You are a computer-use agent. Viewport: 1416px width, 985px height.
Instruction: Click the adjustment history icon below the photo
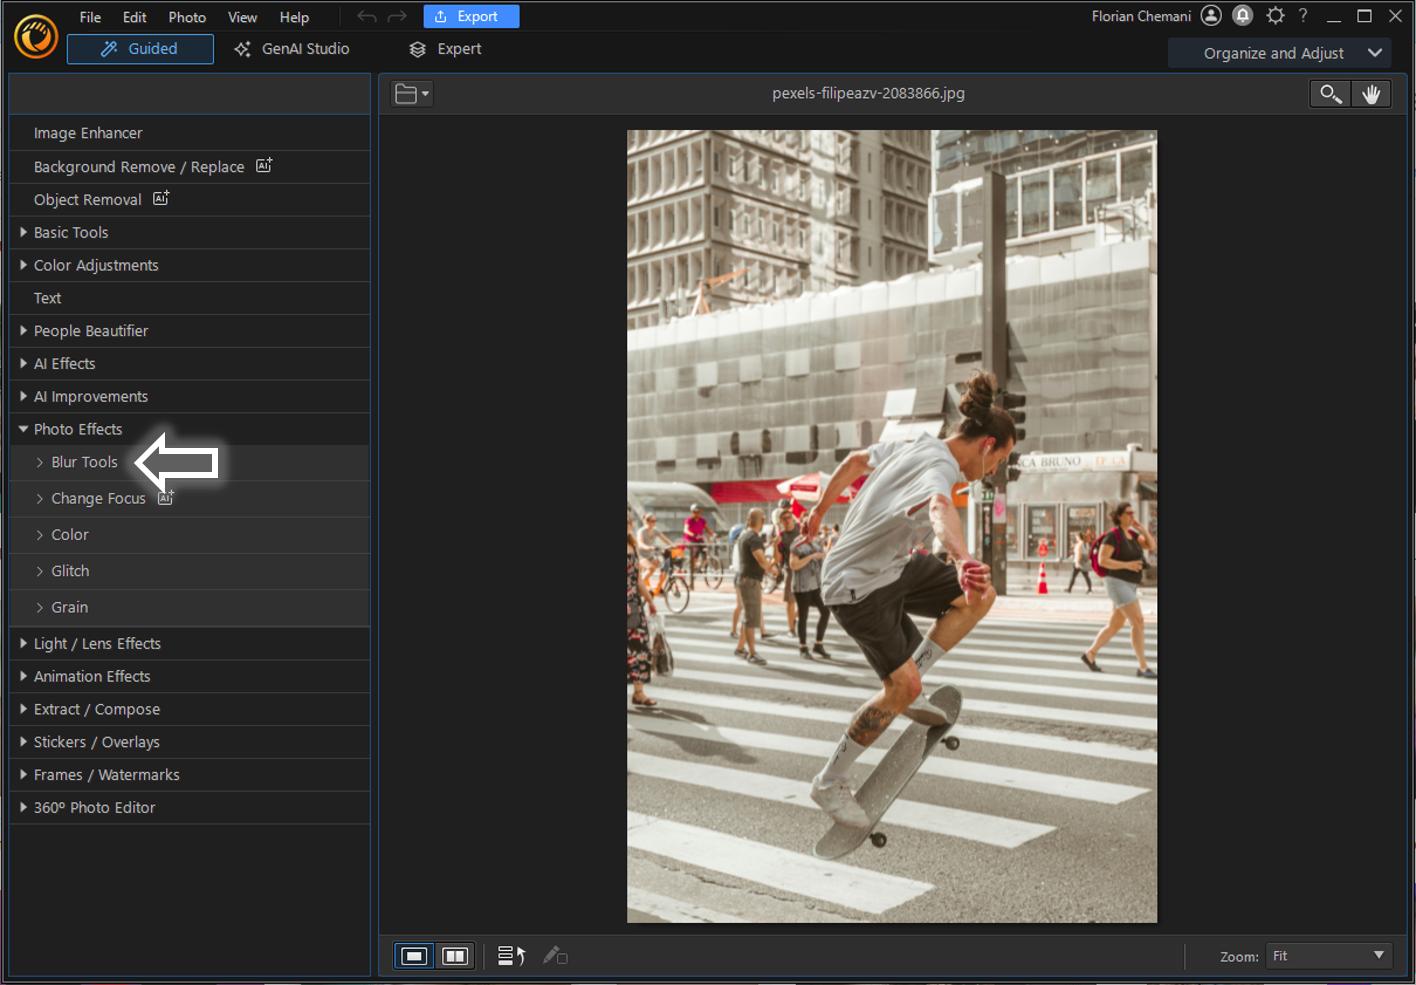pos(510,955)
